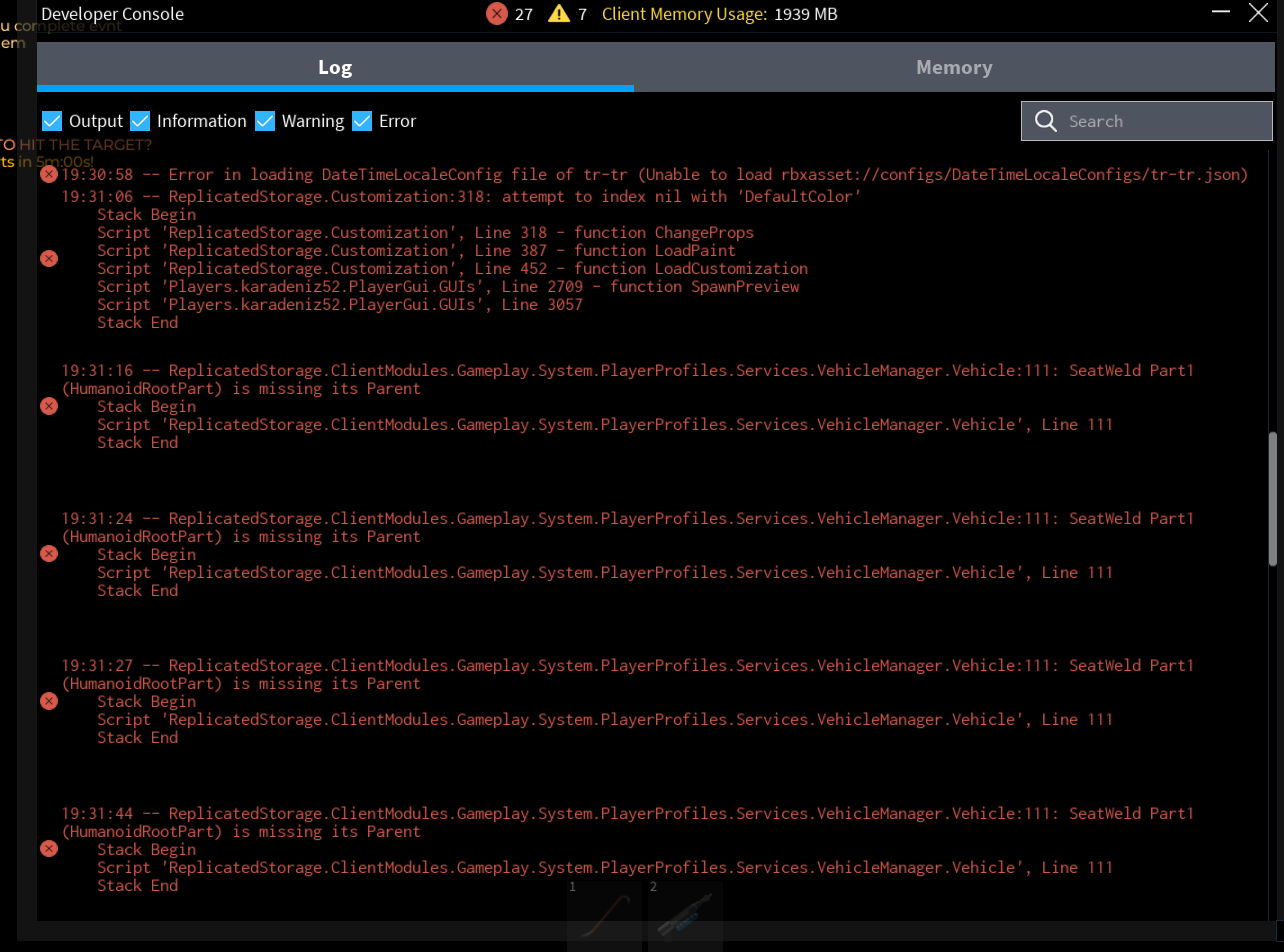This screenshot has height=952, width=1284.
Task: Select the crowbar in hotbar slot 1
Action: [x=605, y=915]
